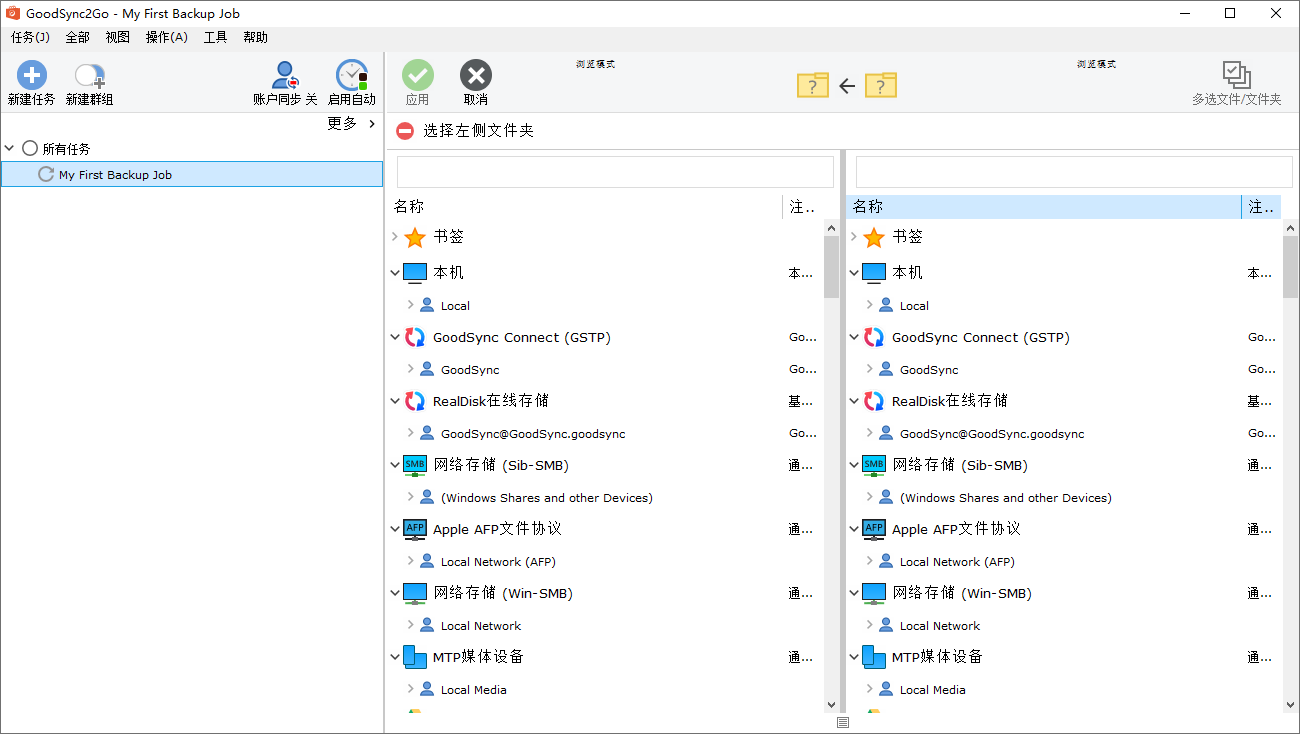This screenshot has width=1300, height=734.
Task: Enable Auto (启用自动) clock icon
Action: [351, 76]
